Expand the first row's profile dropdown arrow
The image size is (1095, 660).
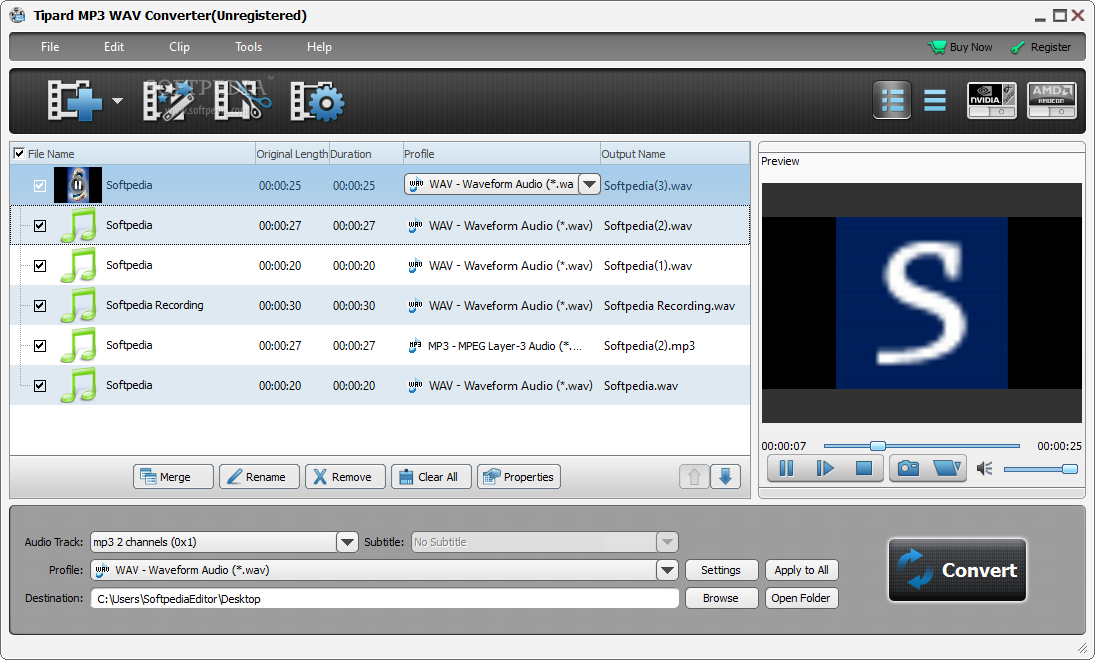[589, 184]
